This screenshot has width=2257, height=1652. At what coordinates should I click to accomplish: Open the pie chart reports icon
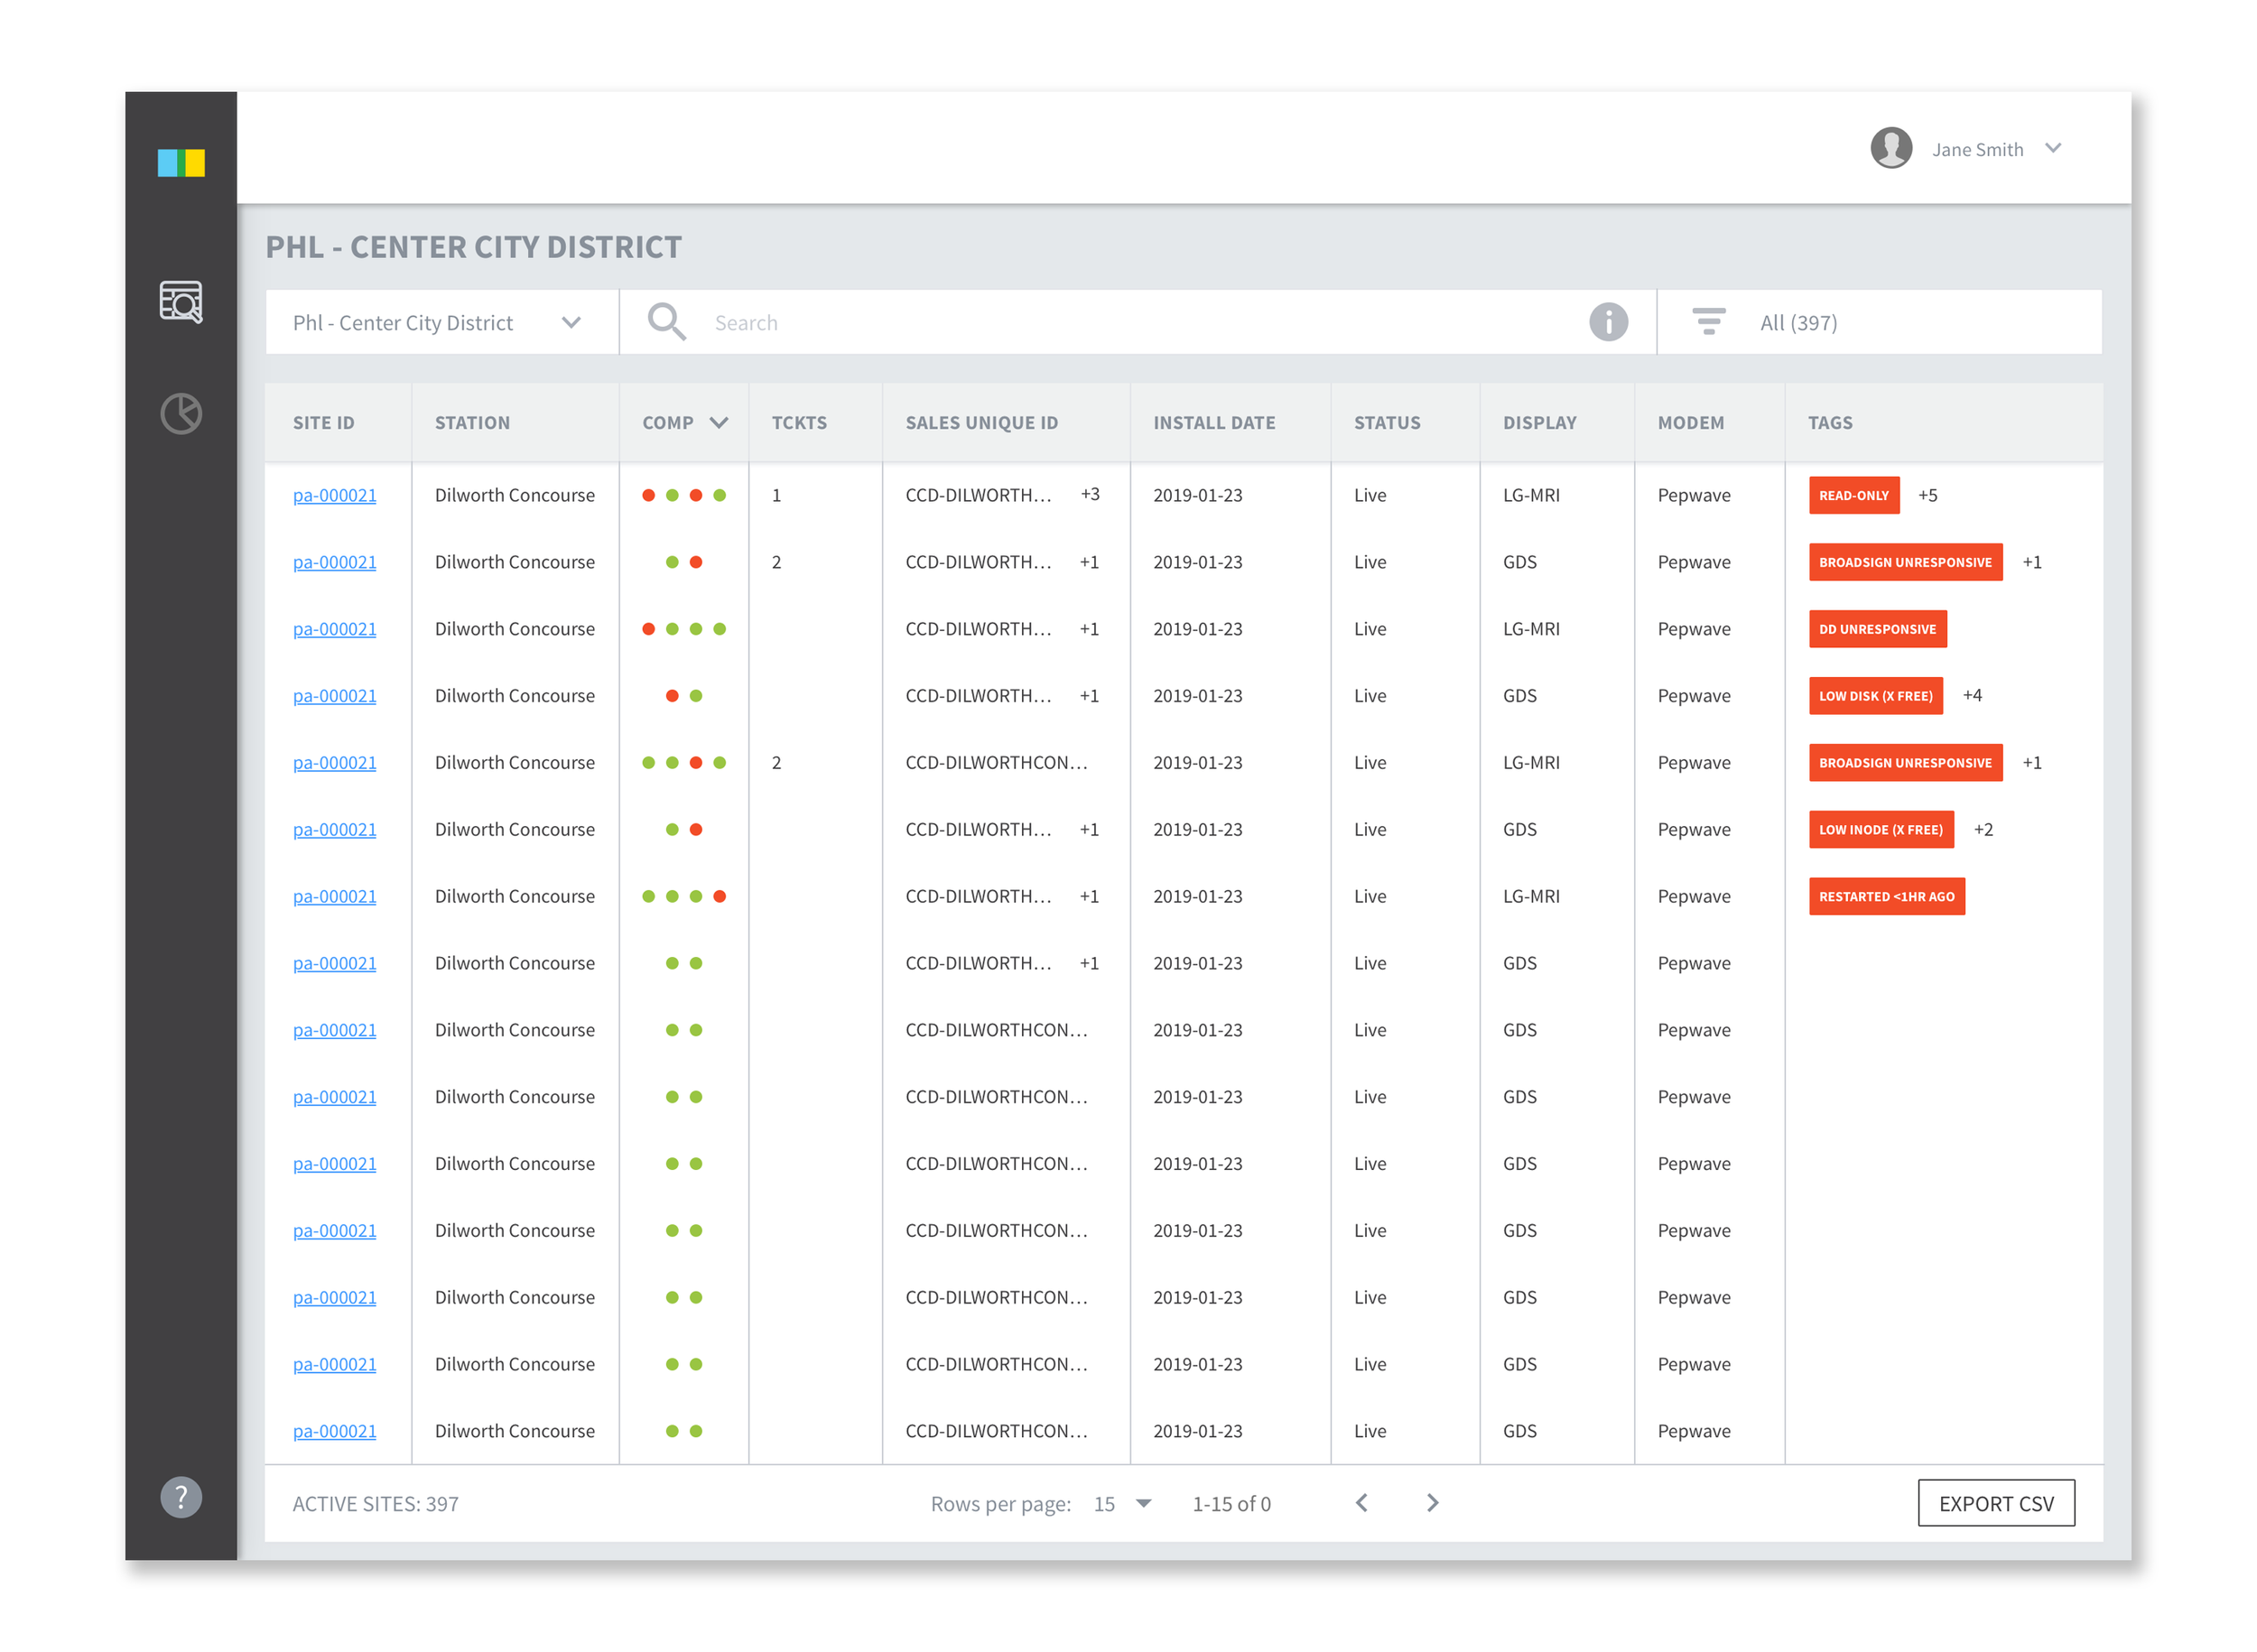coord(181,413)
